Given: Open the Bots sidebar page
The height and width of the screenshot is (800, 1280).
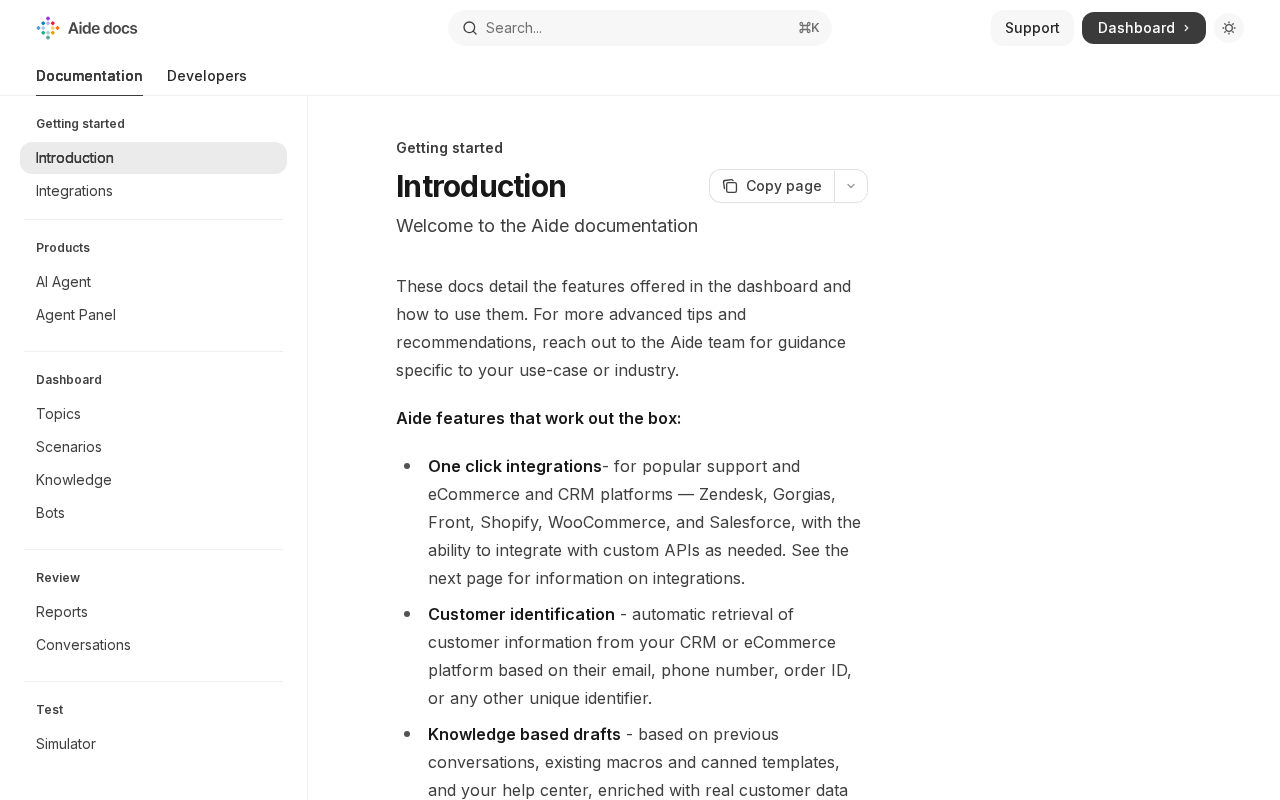Looking at the screenshot, I should pyautogui.click(x=50, y=513).
